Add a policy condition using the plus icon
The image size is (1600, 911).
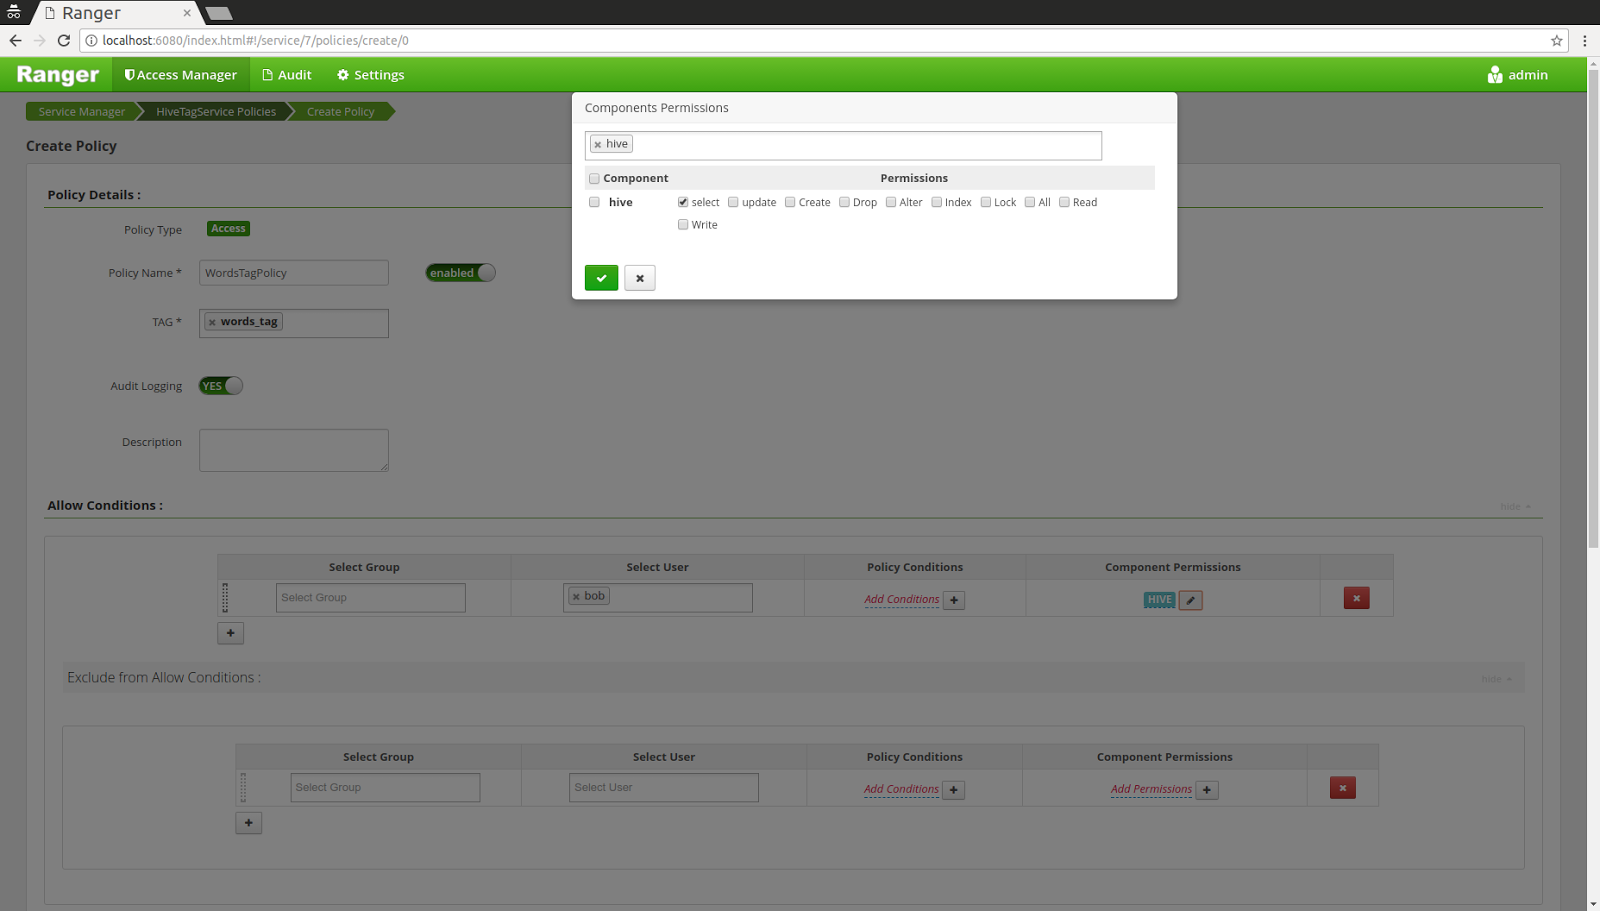click(953, 599)
